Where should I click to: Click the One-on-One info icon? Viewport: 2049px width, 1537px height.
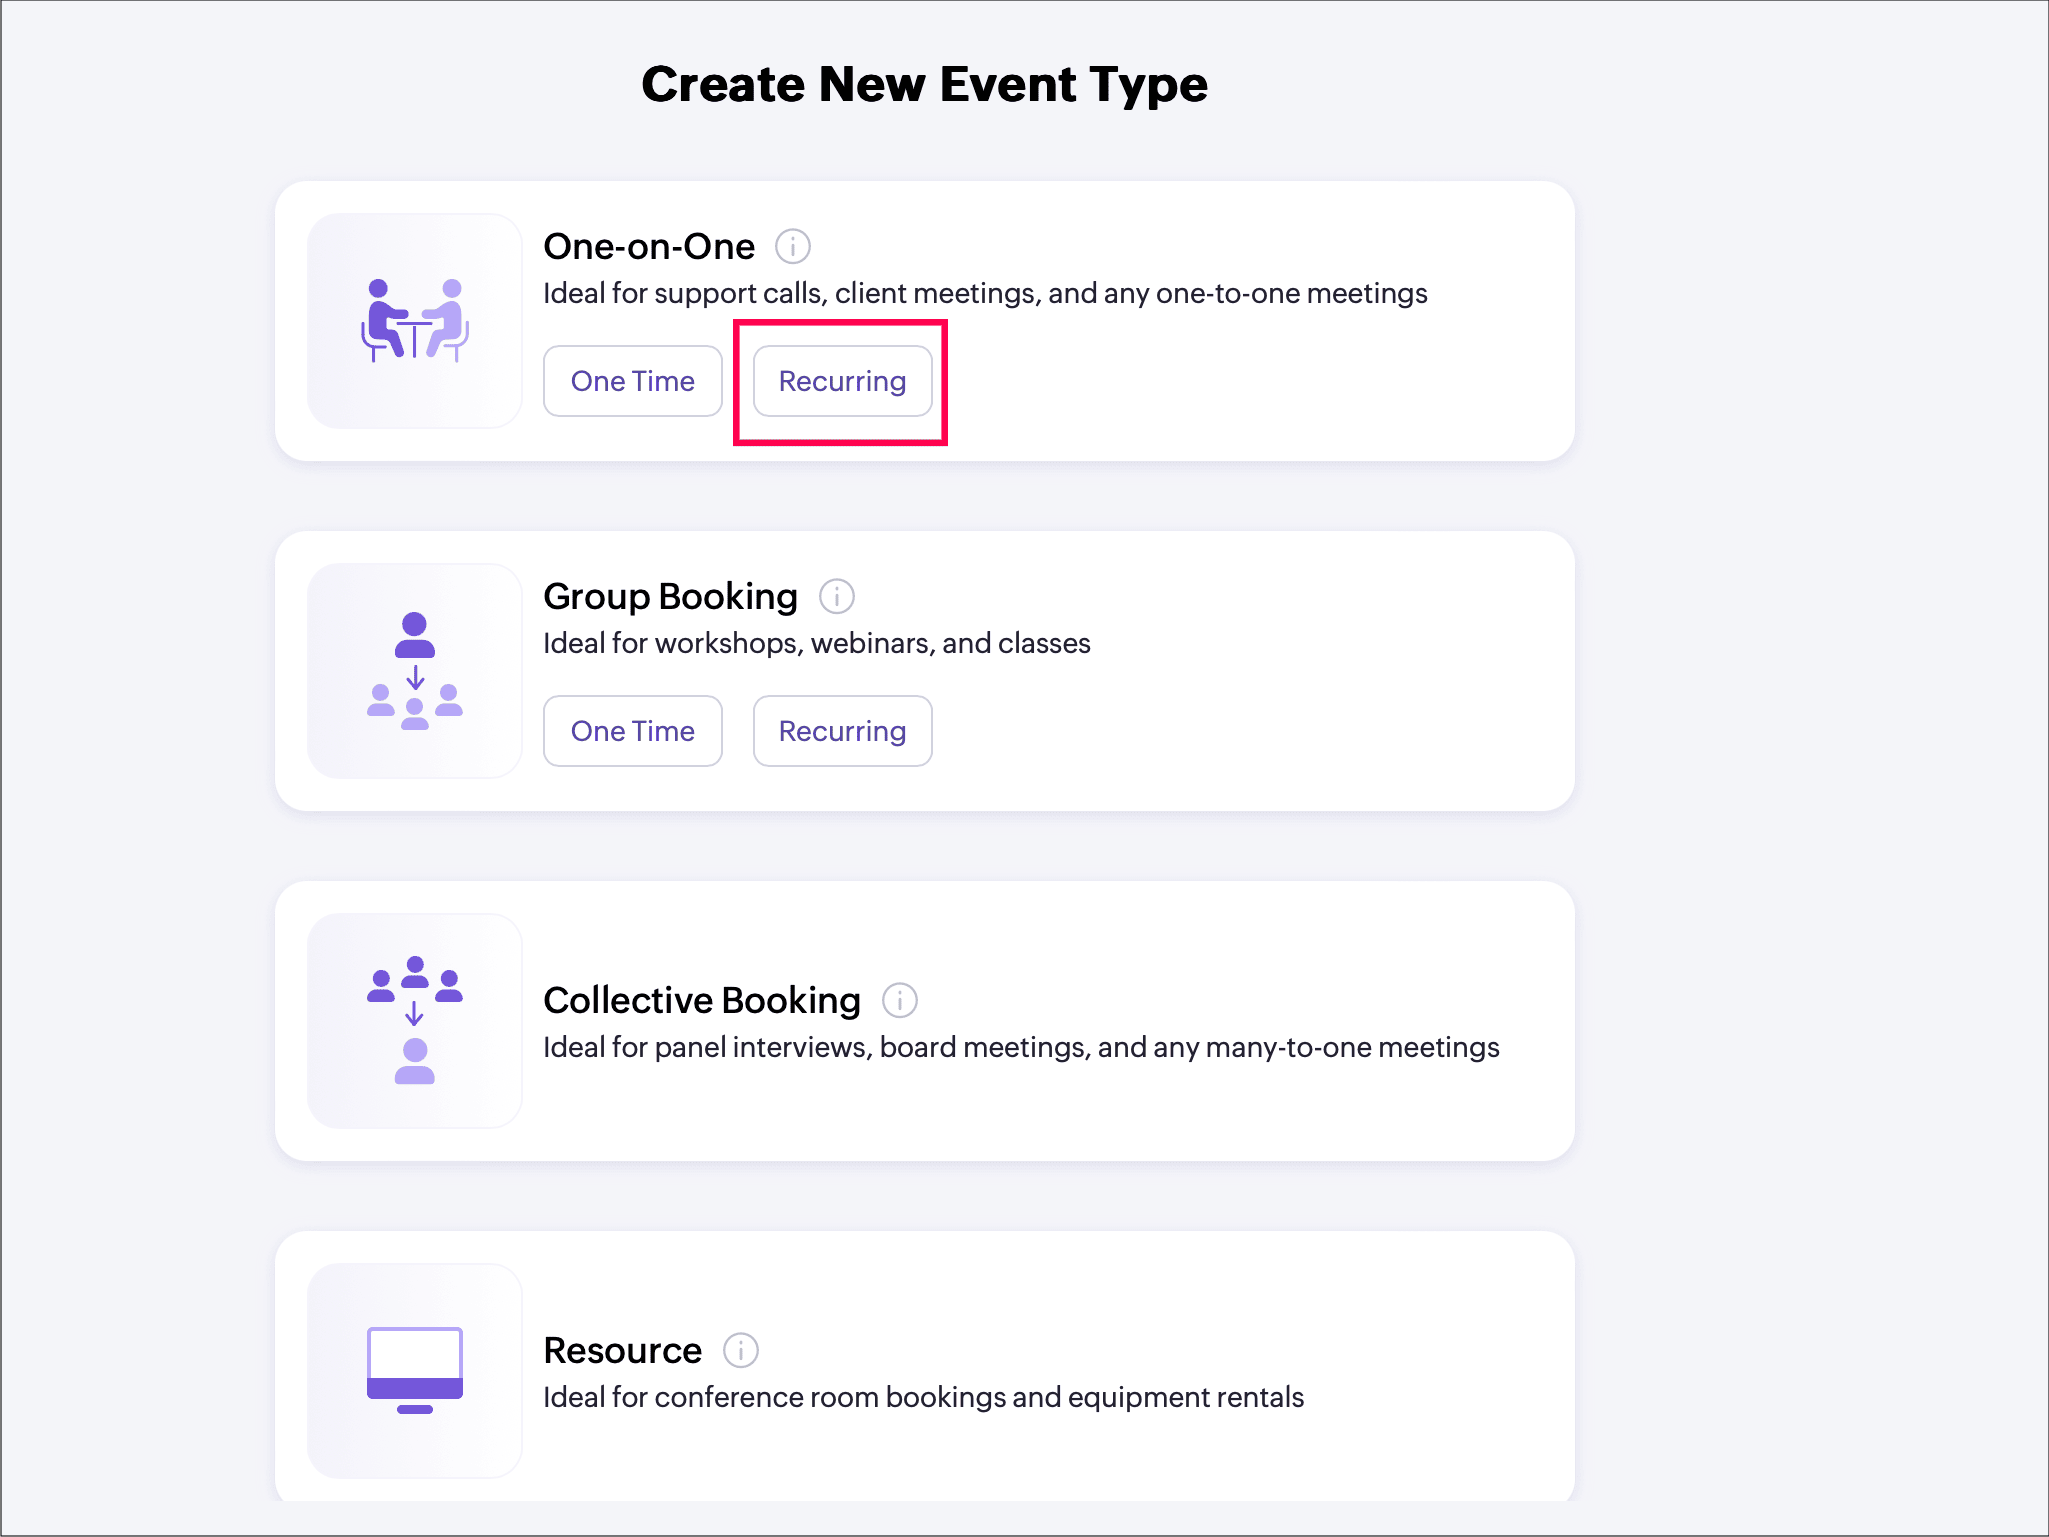point(792,246)
